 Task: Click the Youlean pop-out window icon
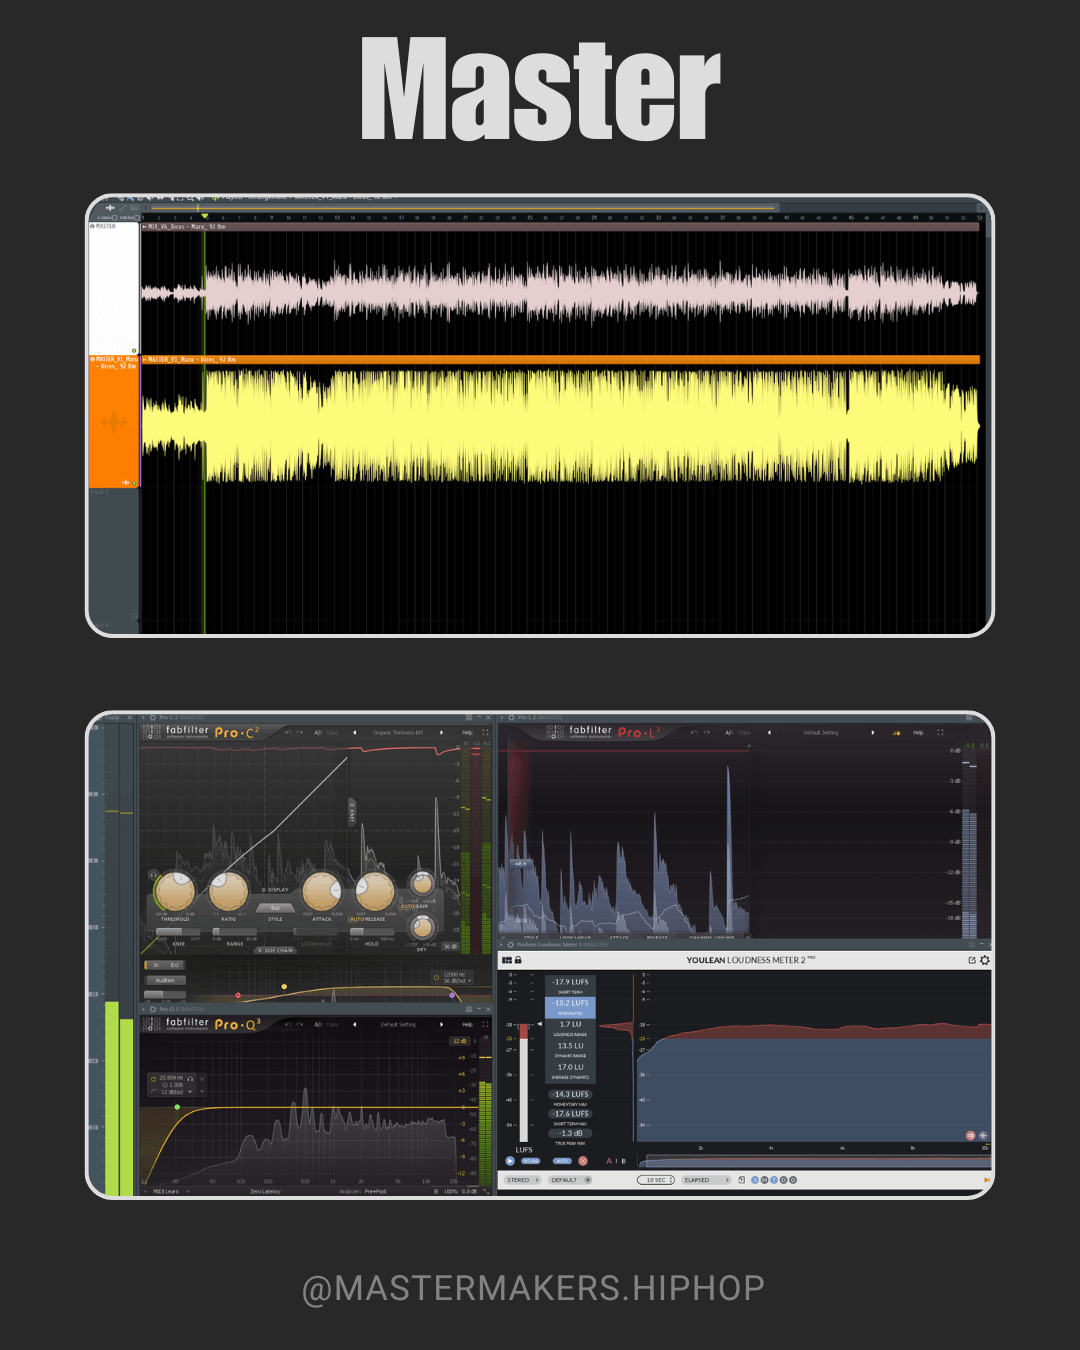[x=971, y=960]
